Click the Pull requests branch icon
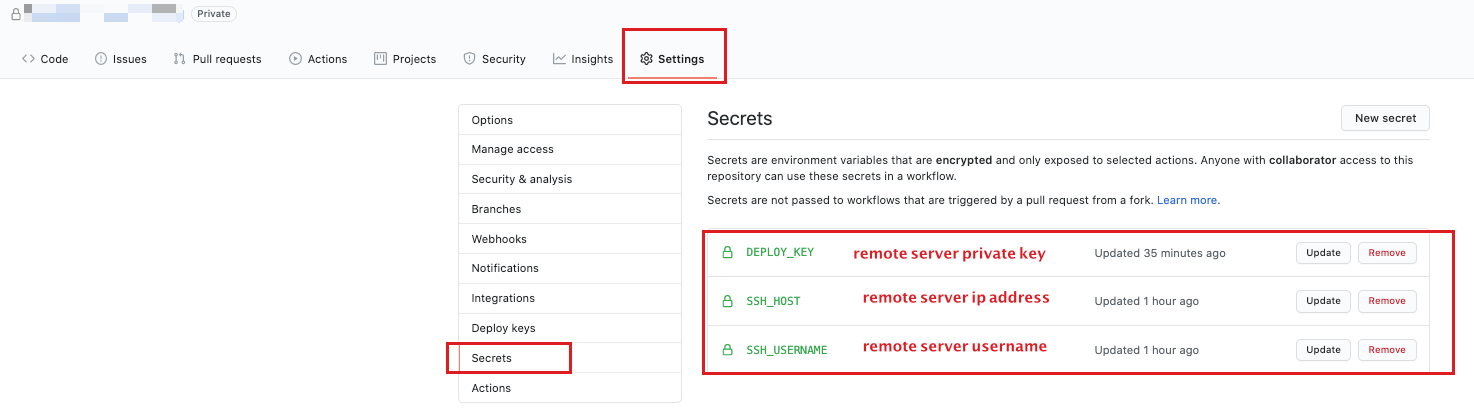Image resolution: width=1474 pixels, height=412 pixels. click(x=179, y=59)
